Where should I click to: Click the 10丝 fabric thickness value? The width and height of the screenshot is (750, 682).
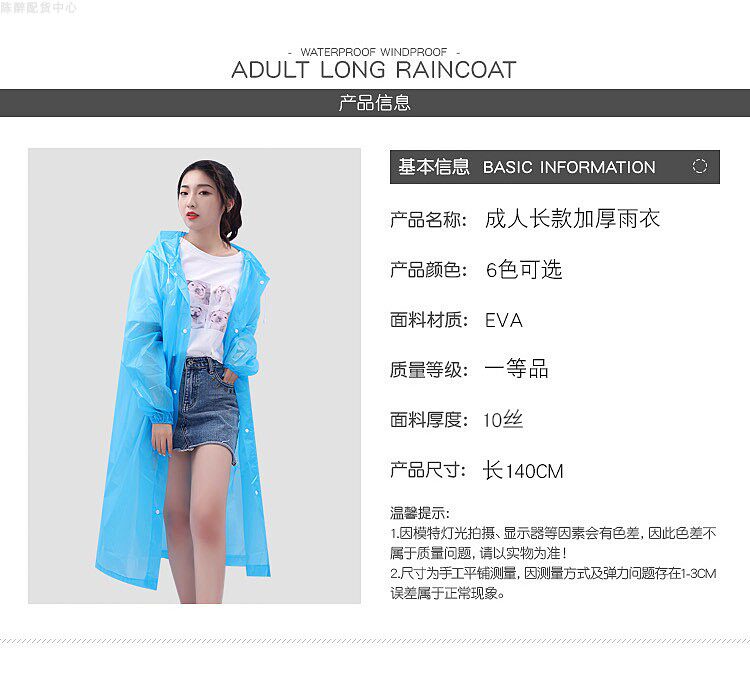click(x=503, y=420)
